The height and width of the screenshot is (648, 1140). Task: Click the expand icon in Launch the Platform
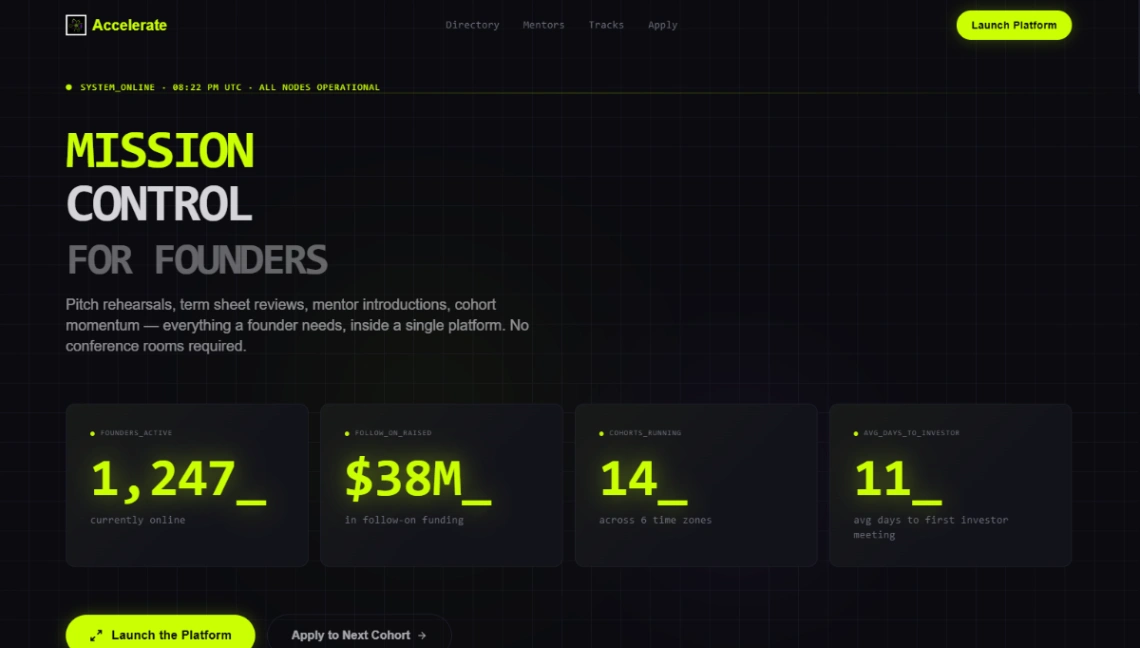(96, 635)
